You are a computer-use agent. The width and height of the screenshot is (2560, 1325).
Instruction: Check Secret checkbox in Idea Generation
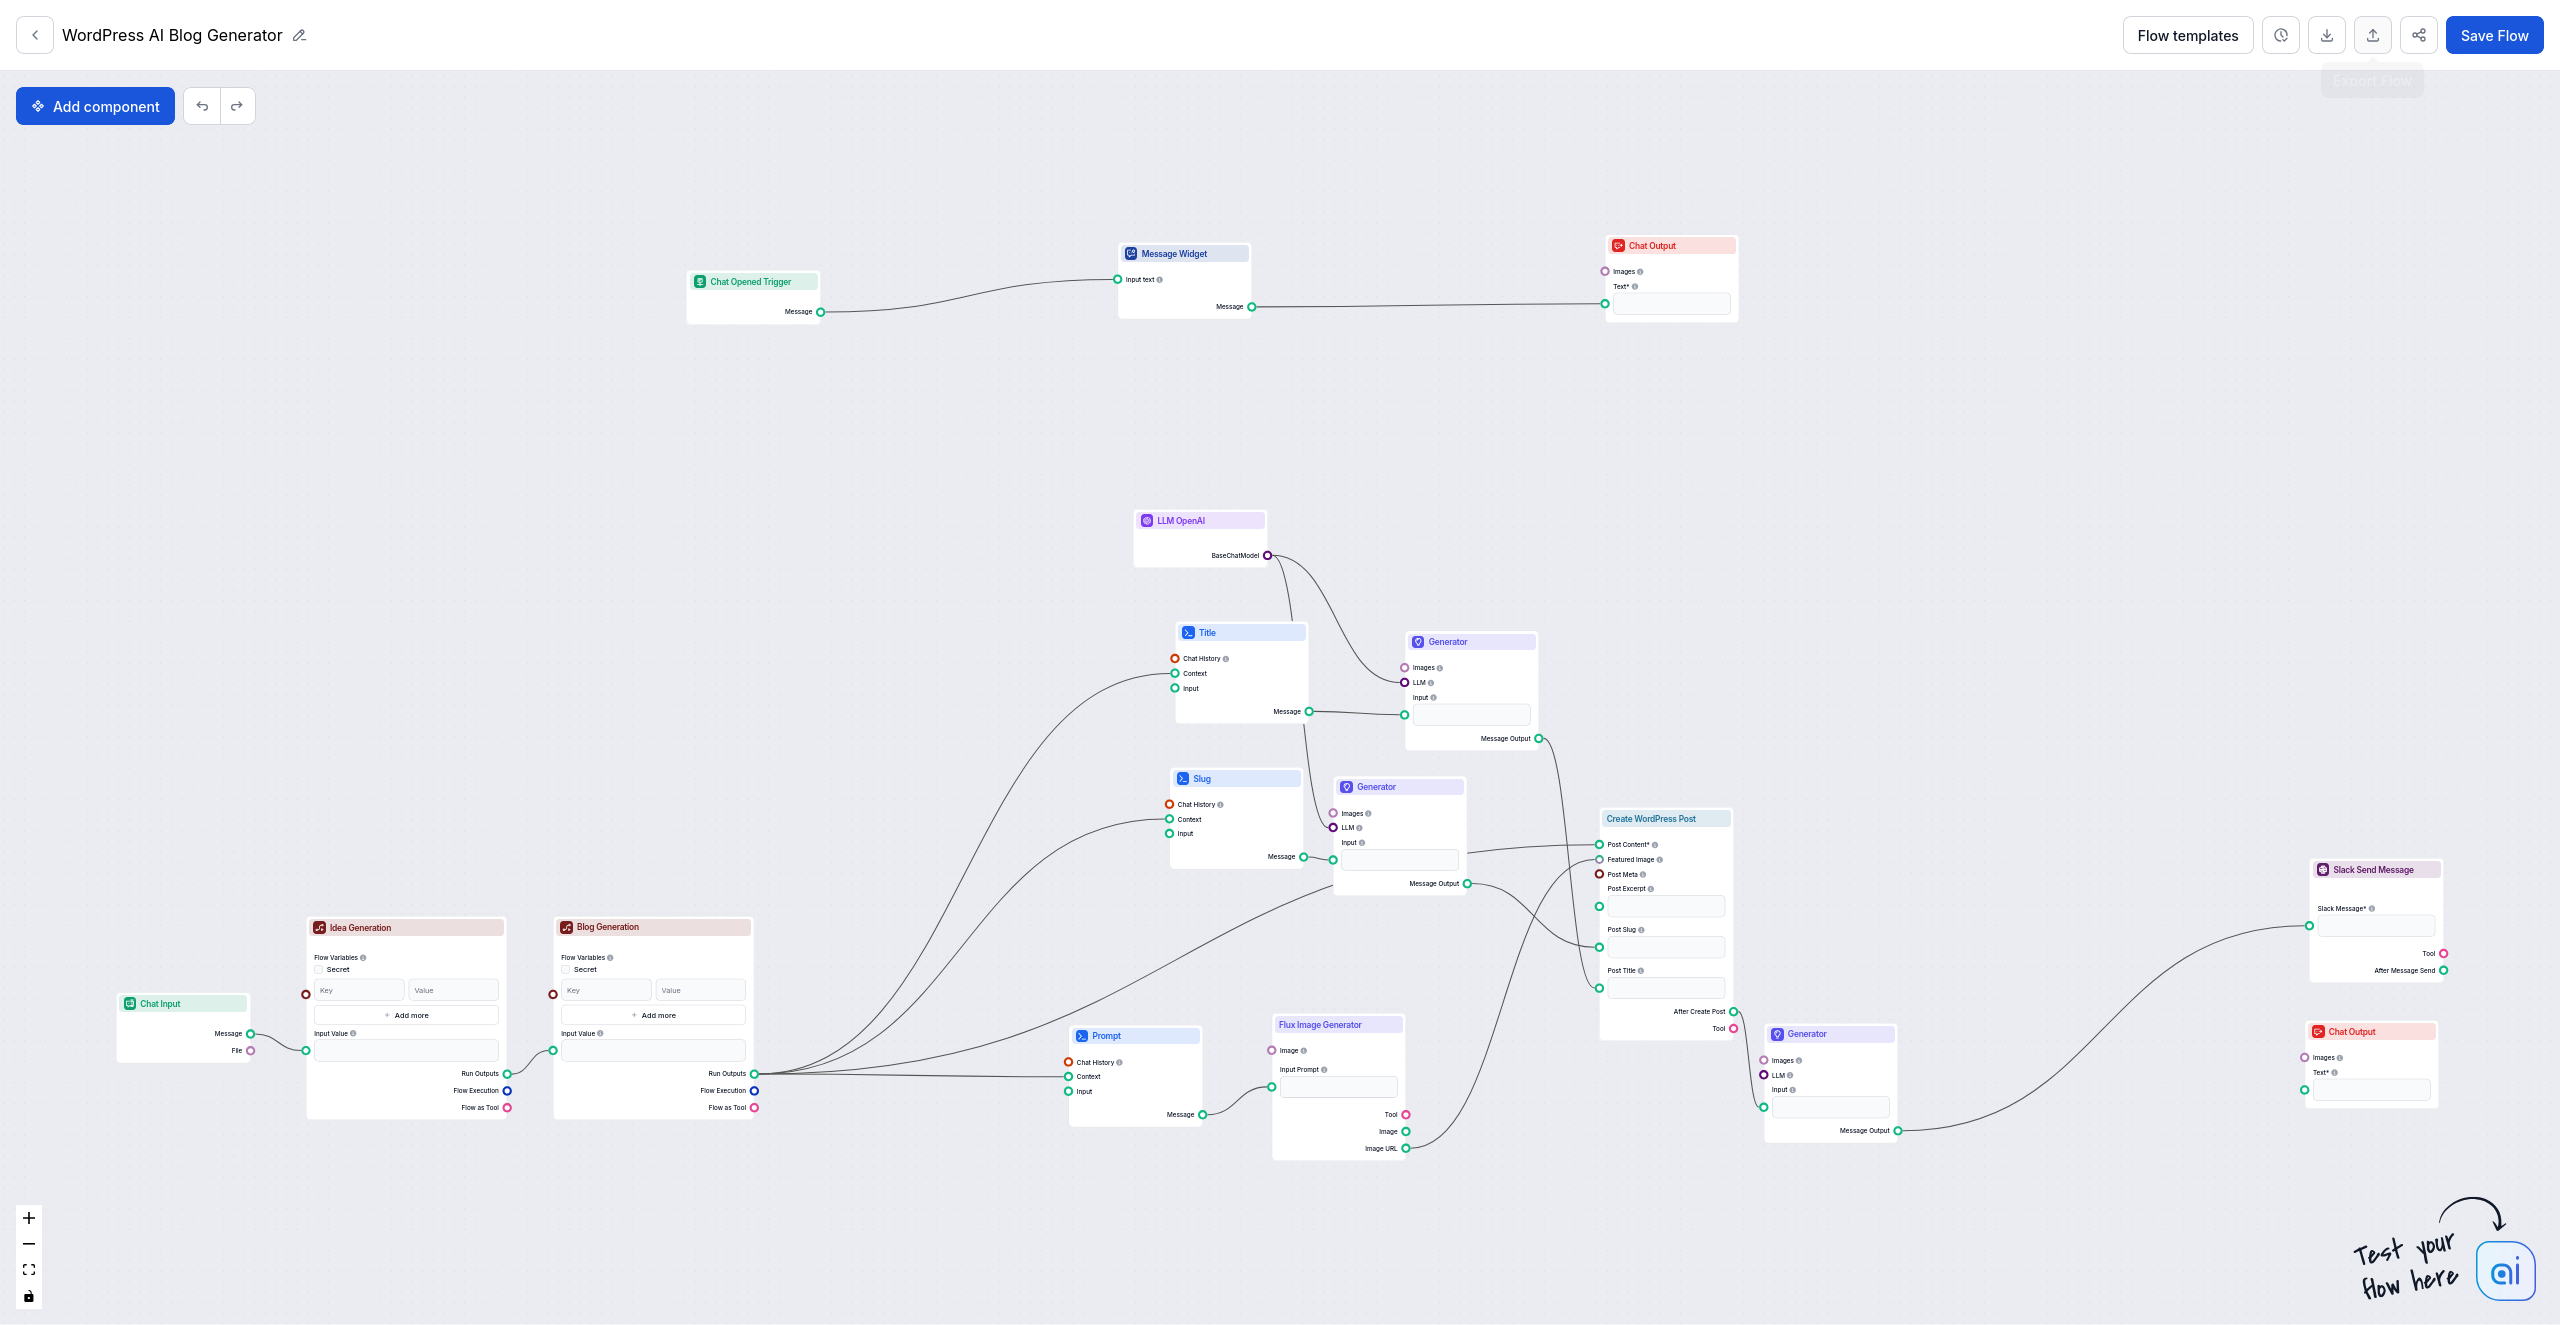pyautogui.click(x=319, y=969)
